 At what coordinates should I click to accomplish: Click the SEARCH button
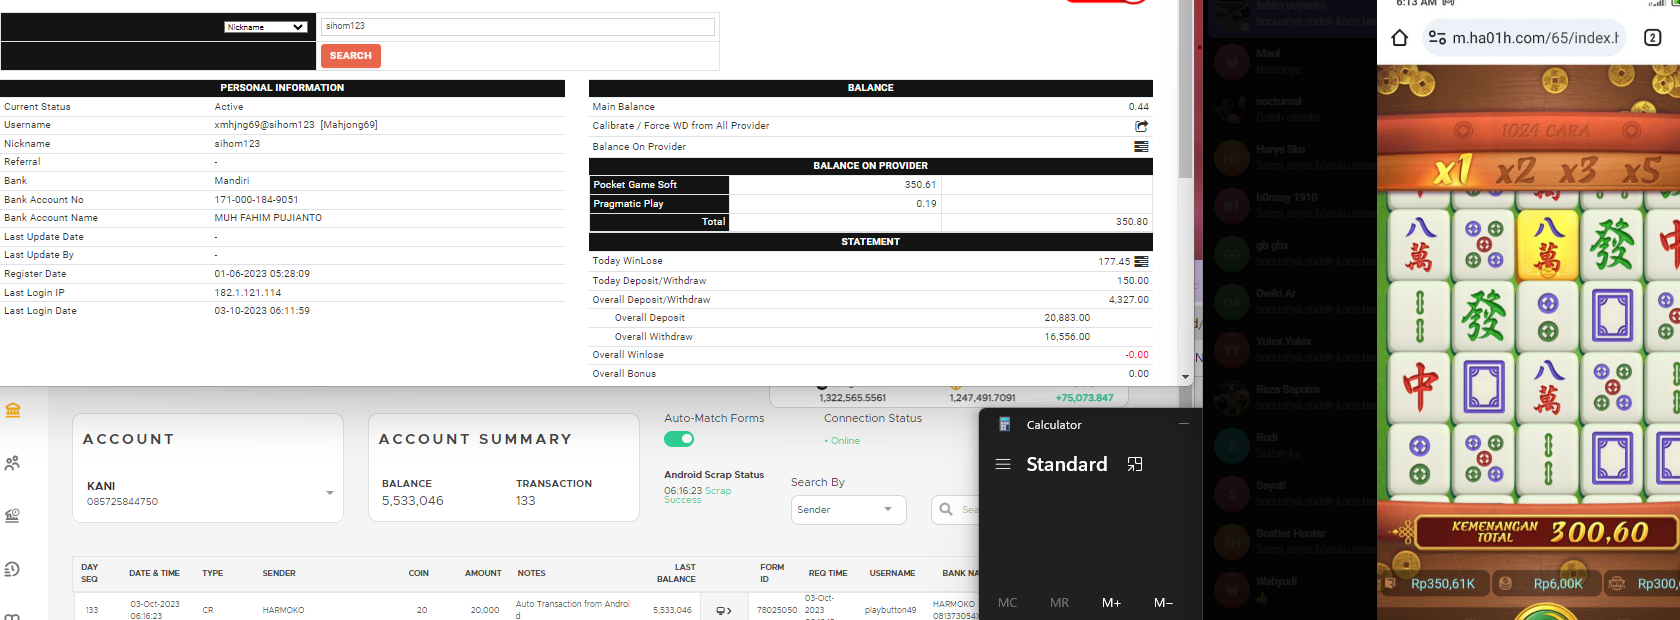[x=350, y=56]
